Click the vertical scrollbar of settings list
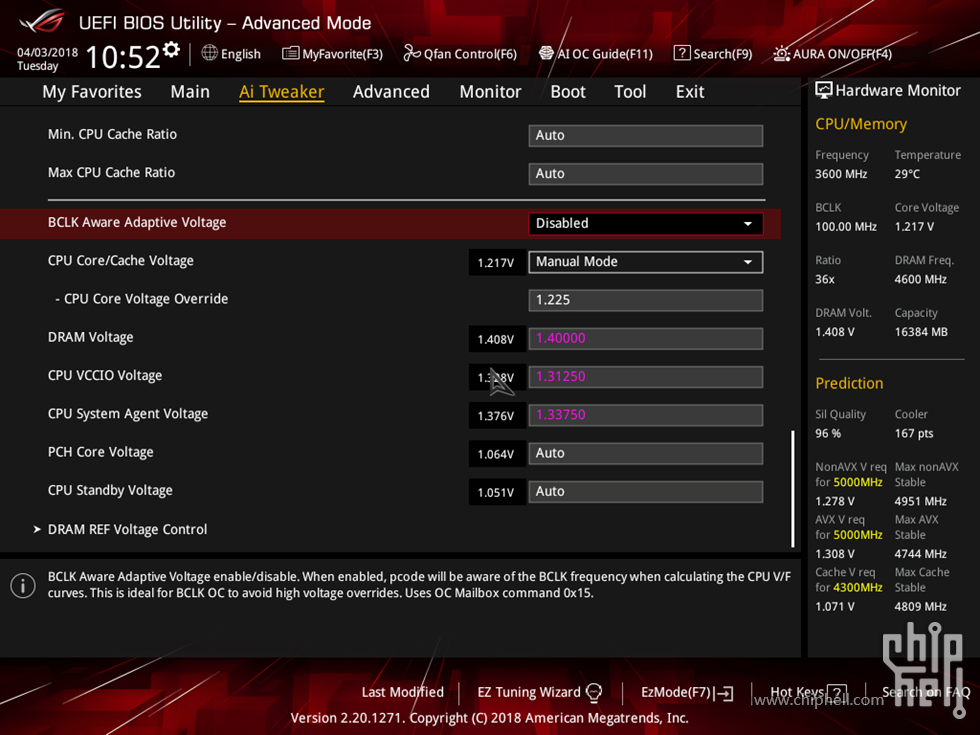 click(x=792, y=488)
